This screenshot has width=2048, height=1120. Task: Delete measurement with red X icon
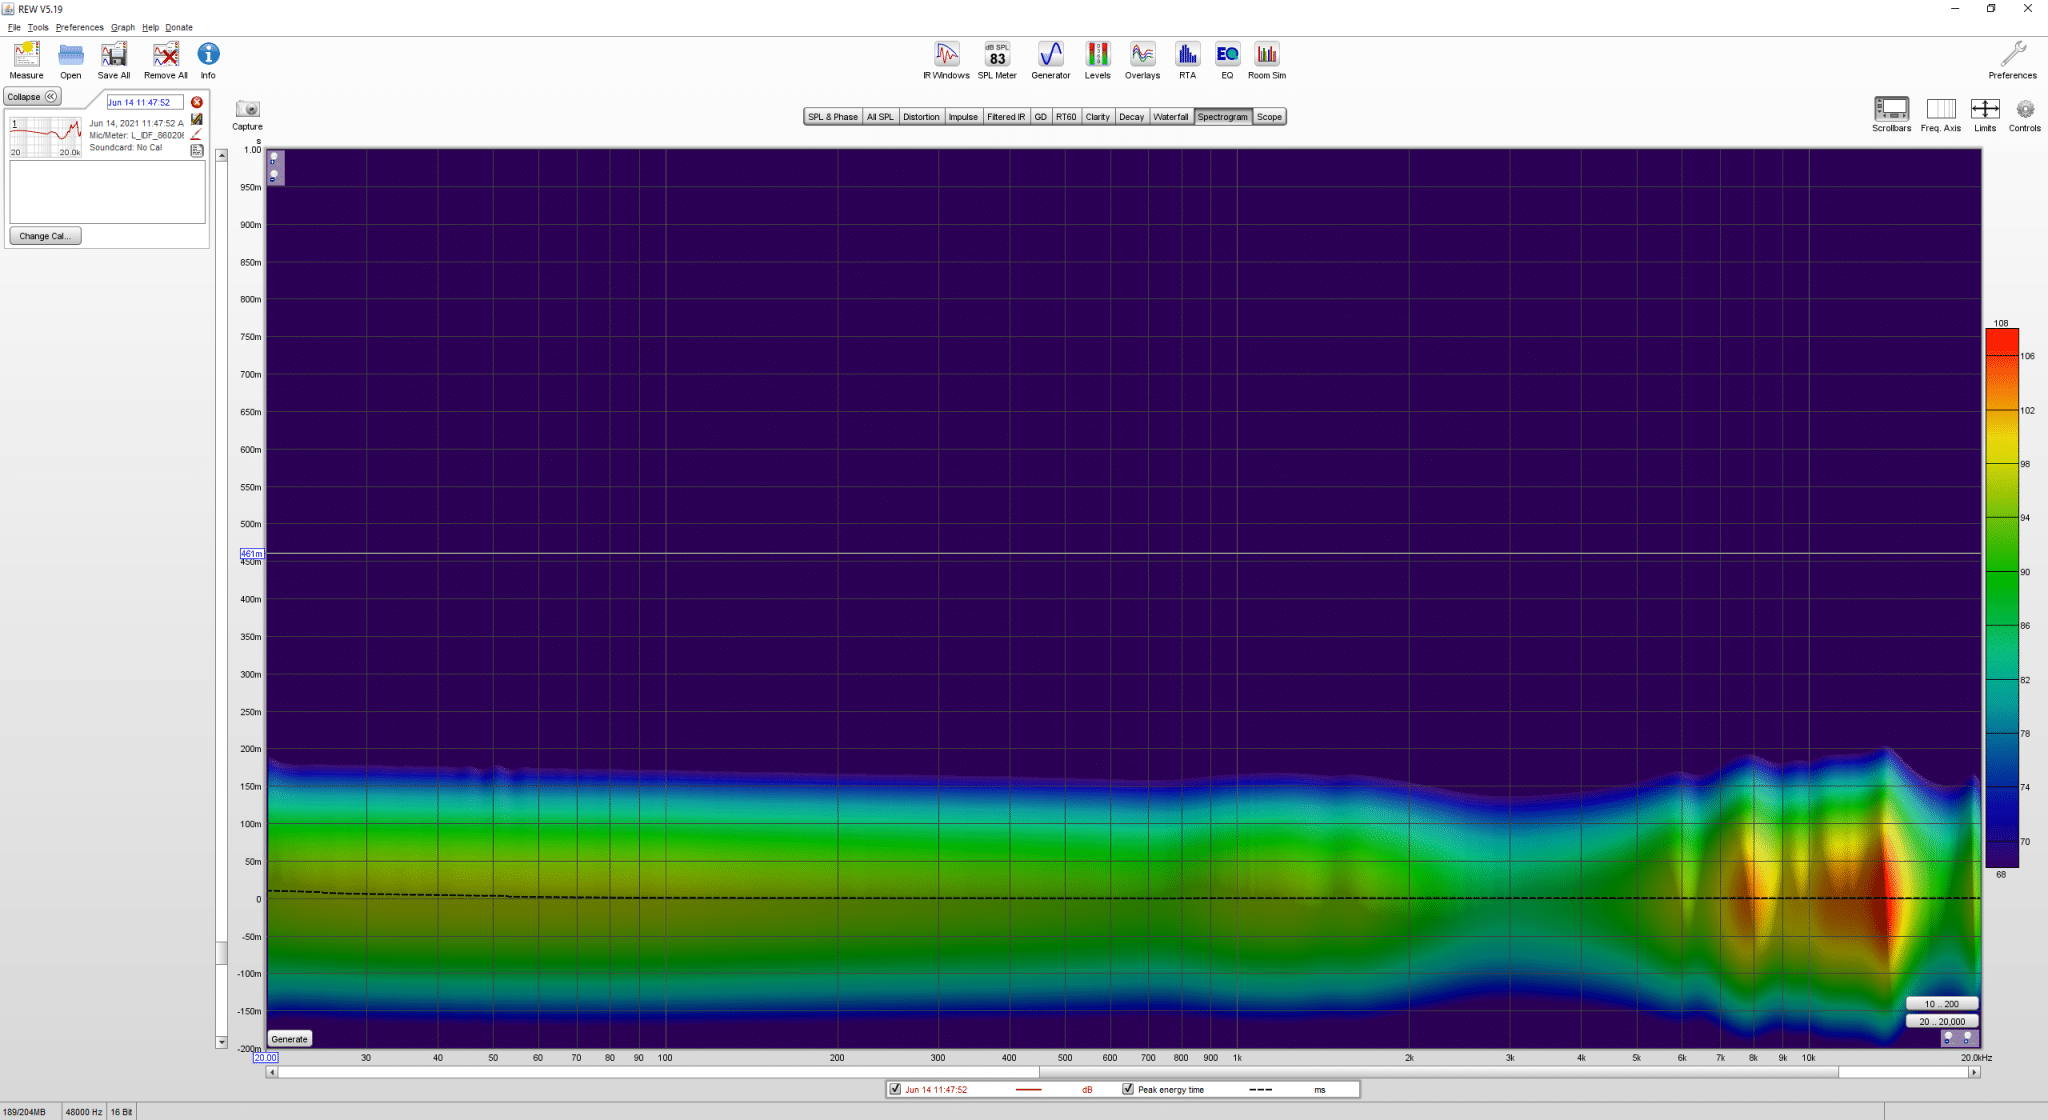tap(197, 102)
